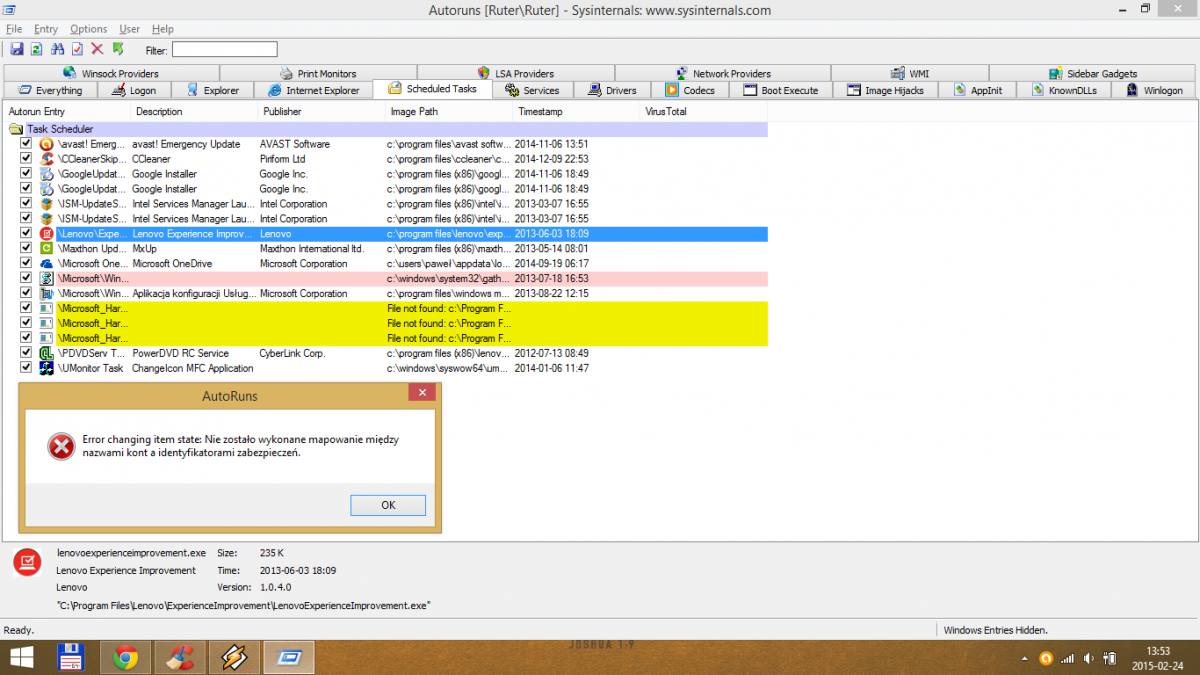Open the User menu

[x=130, y=29]
